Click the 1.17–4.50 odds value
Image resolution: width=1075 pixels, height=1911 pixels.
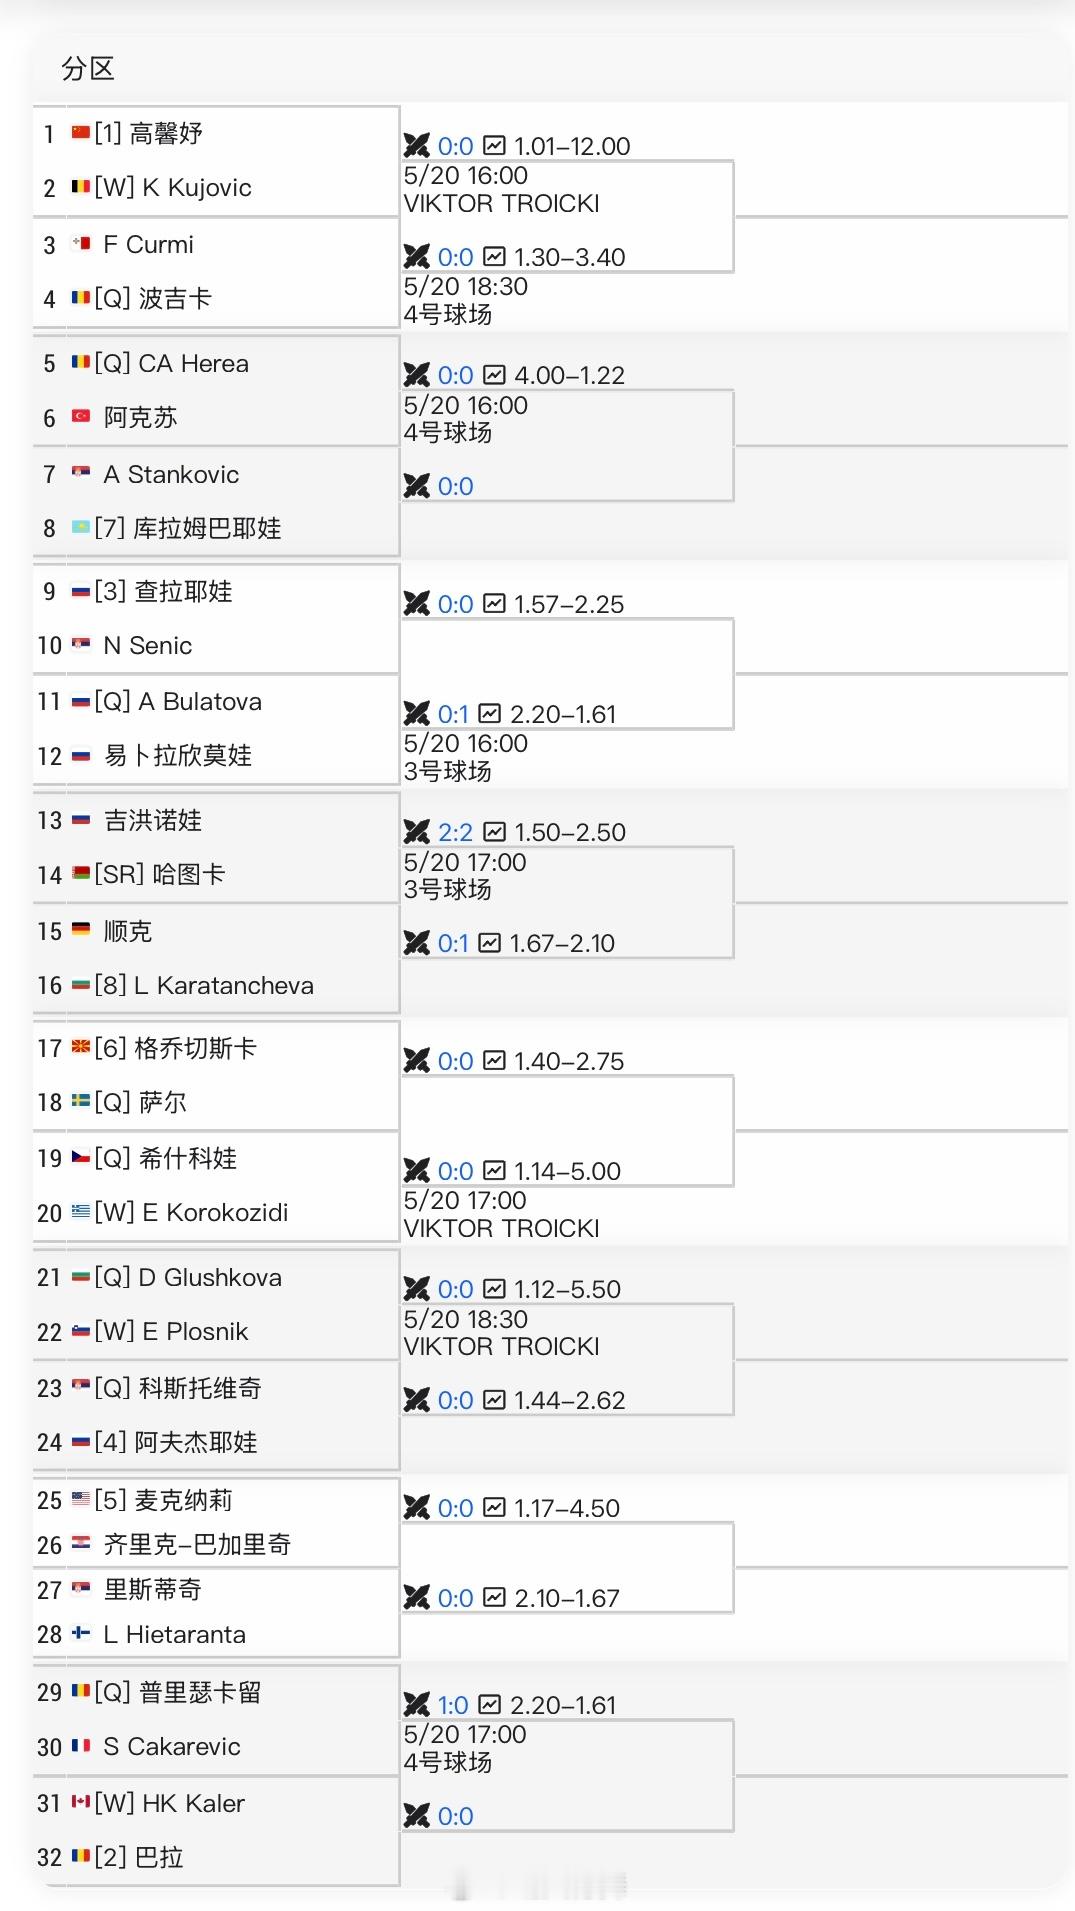pos(567,1508)
